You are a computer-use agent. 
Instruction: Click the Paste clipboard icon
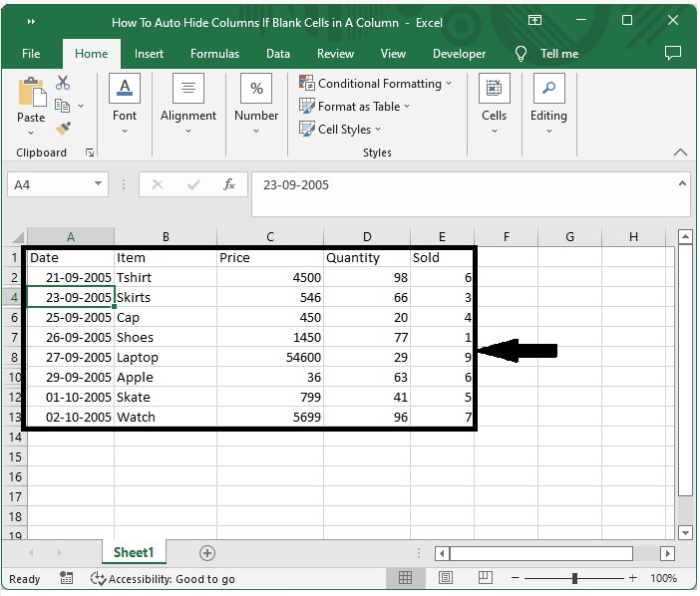31,100
